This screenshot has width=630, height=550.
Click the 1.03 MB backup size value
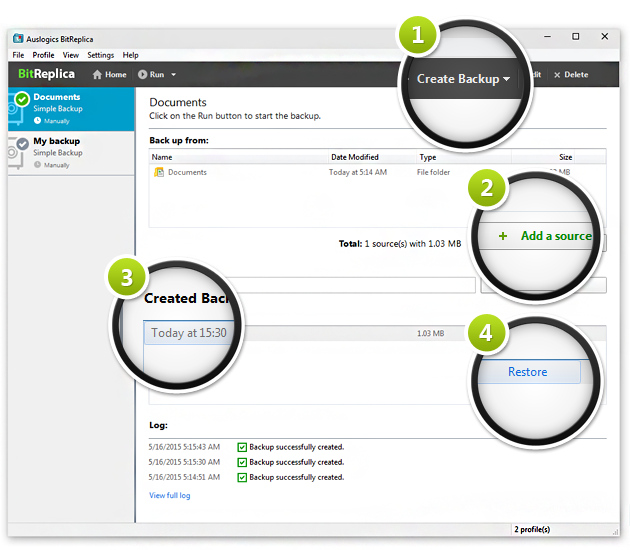(x=430, y=333)
